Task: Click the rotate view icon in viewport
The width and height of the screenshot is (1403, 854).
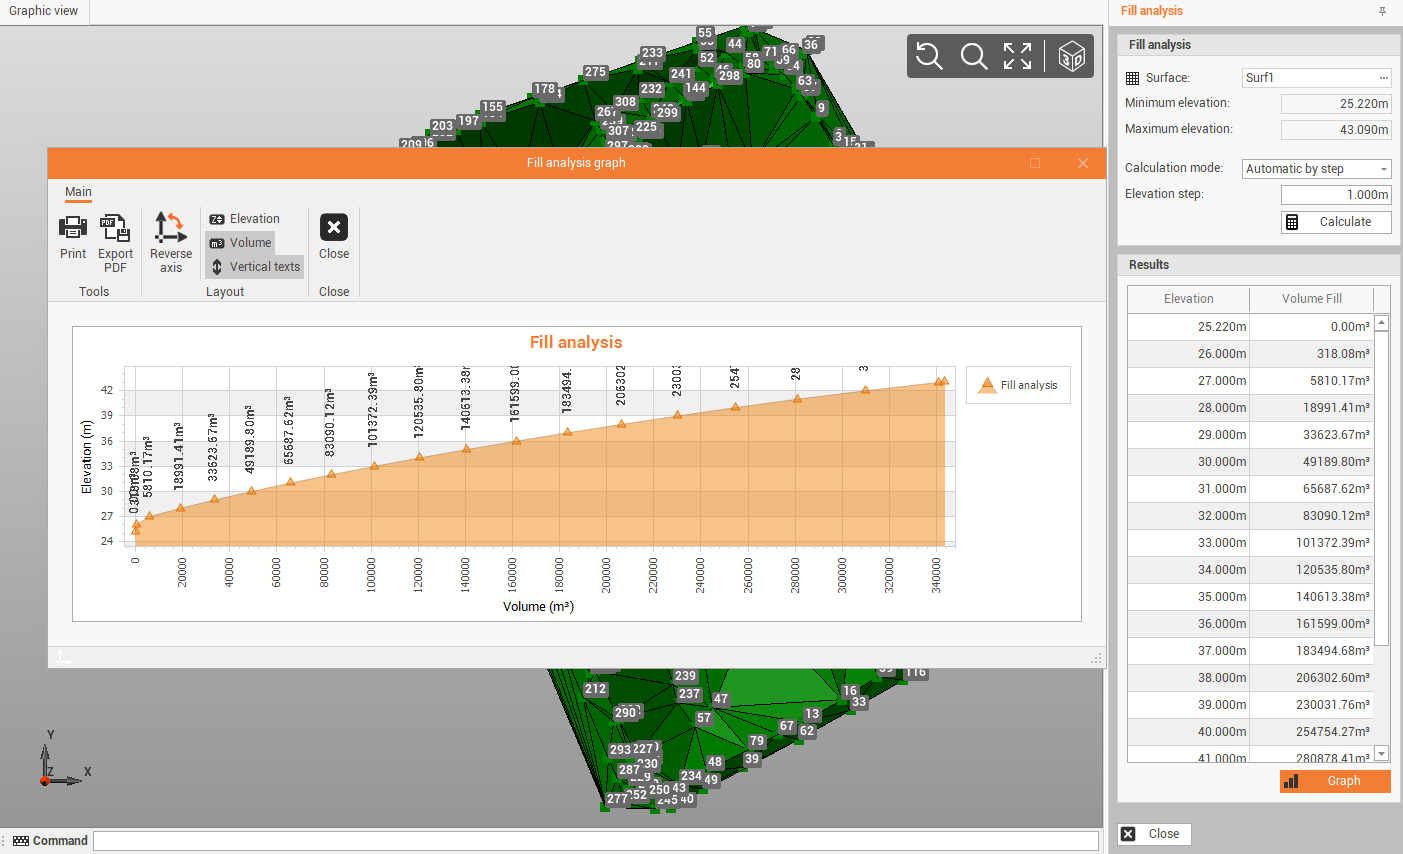Action: [930, 56]
